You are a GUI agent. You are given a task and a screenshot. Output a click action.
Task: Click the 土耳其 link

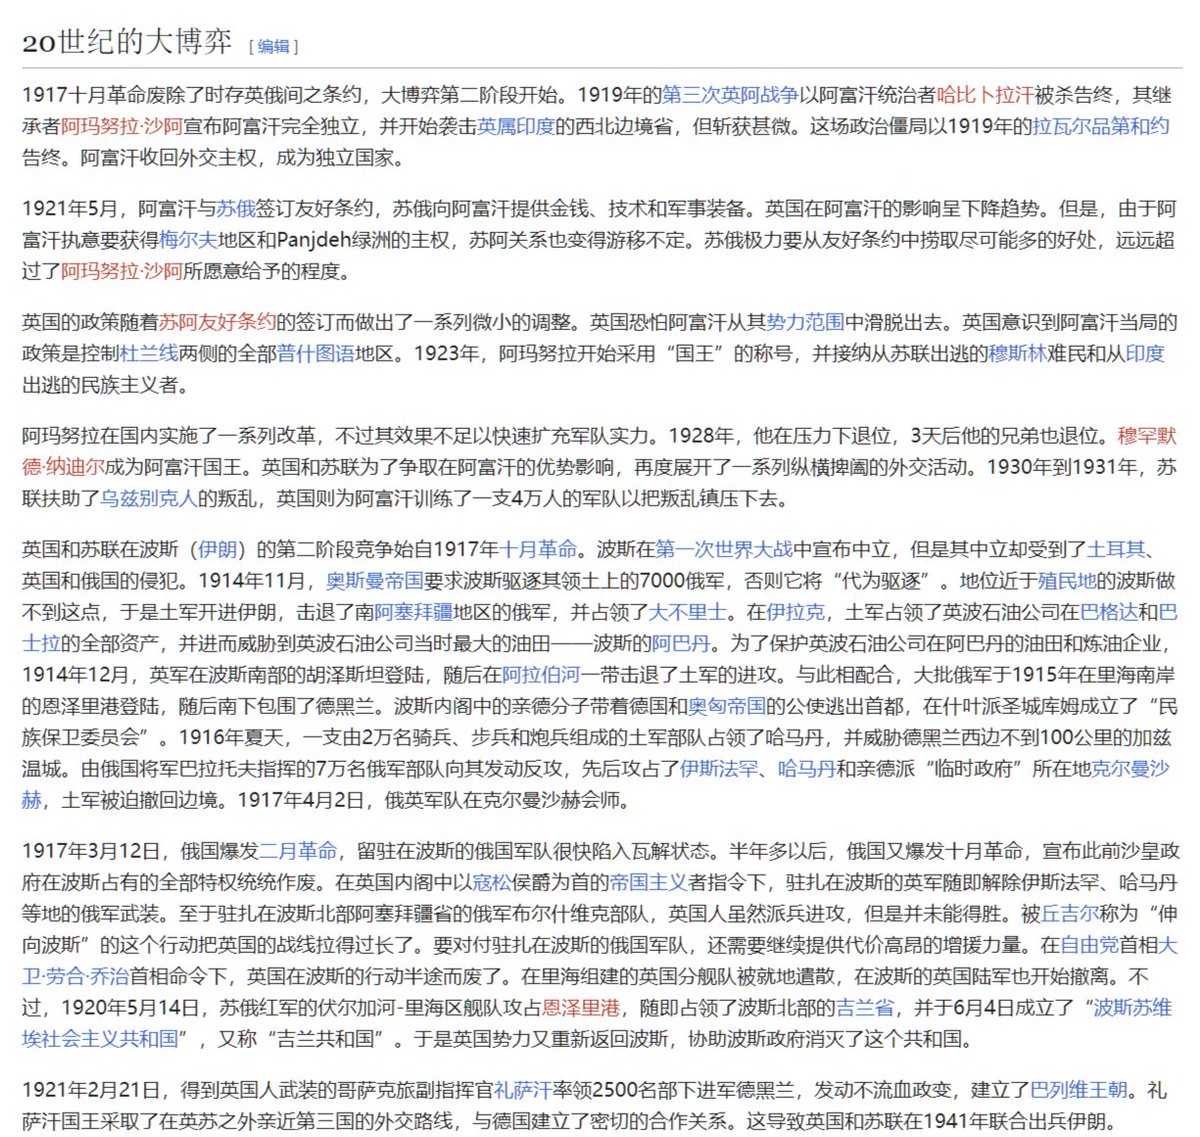(1116, 549)
